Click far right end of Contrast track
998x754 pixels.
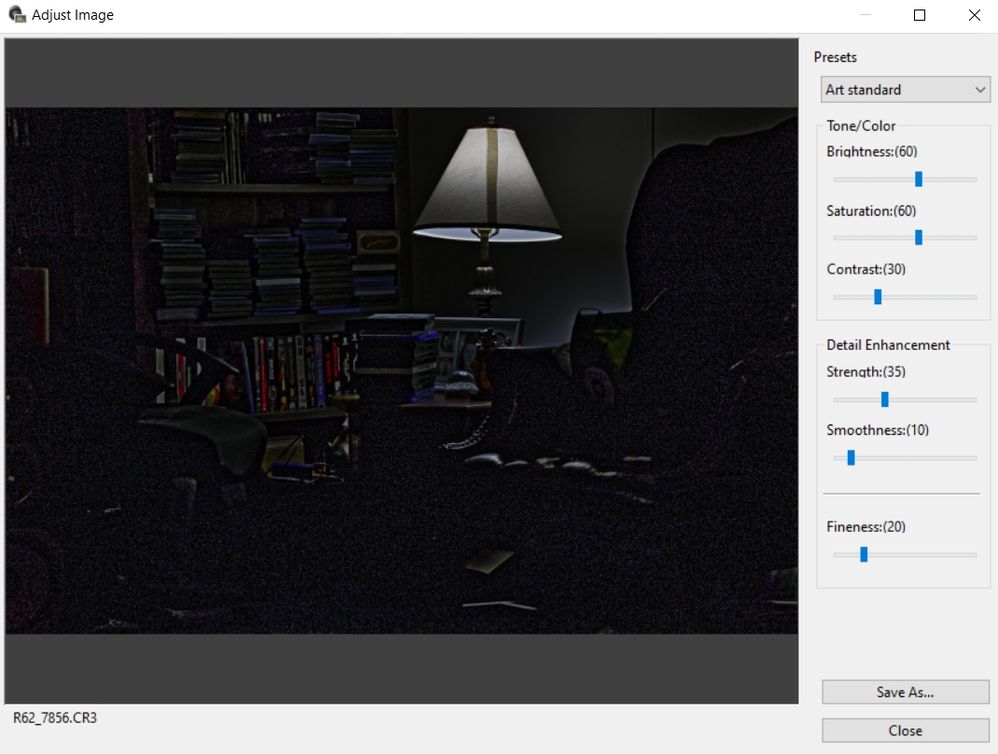974,297
